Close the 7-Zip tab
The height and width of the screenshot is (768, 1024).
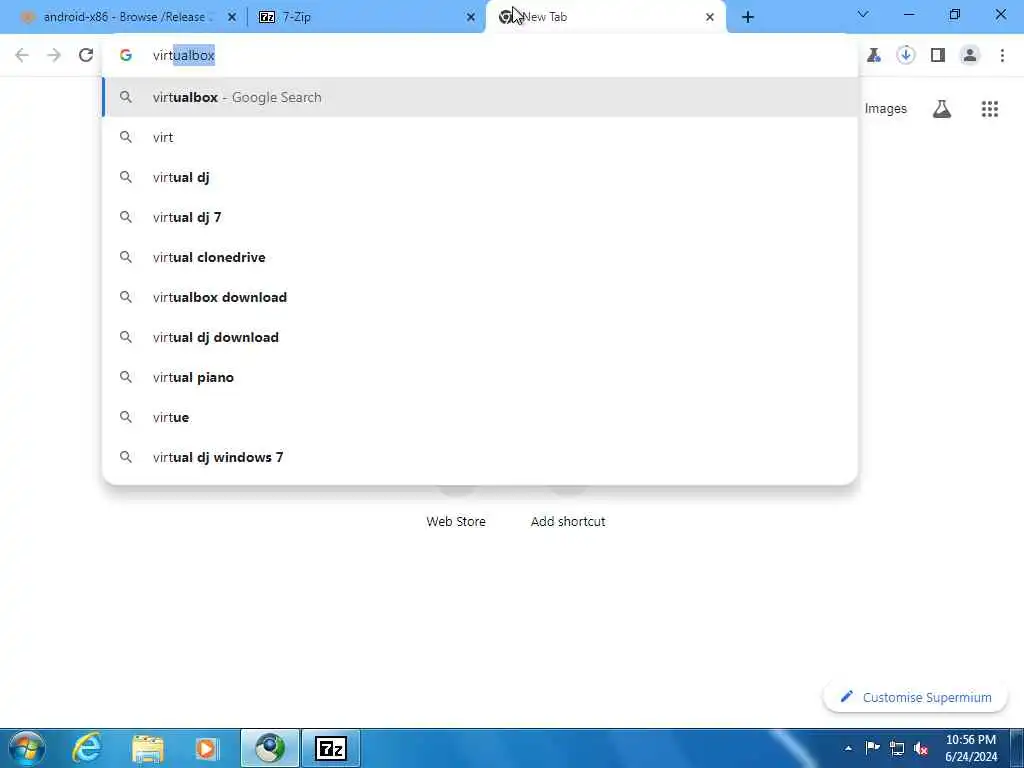[471, 18]
